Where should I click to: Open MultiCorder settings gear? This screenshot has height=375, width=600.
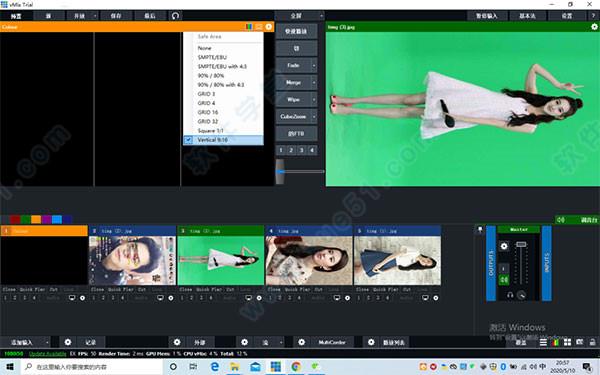[302, 342]
